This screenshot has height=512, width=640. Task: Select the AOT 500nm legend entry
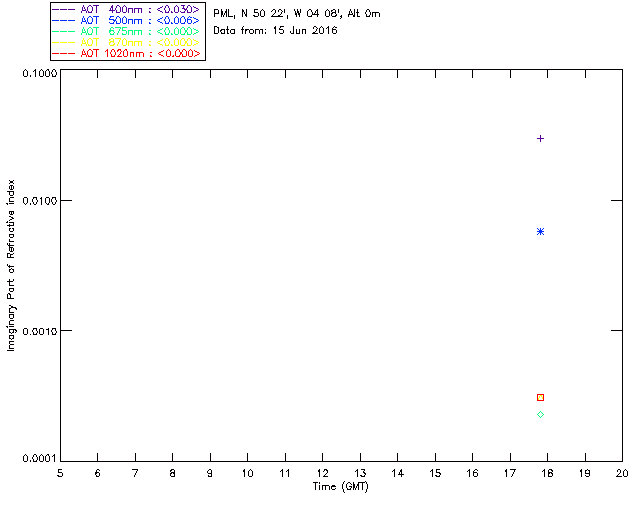(126, 20)
